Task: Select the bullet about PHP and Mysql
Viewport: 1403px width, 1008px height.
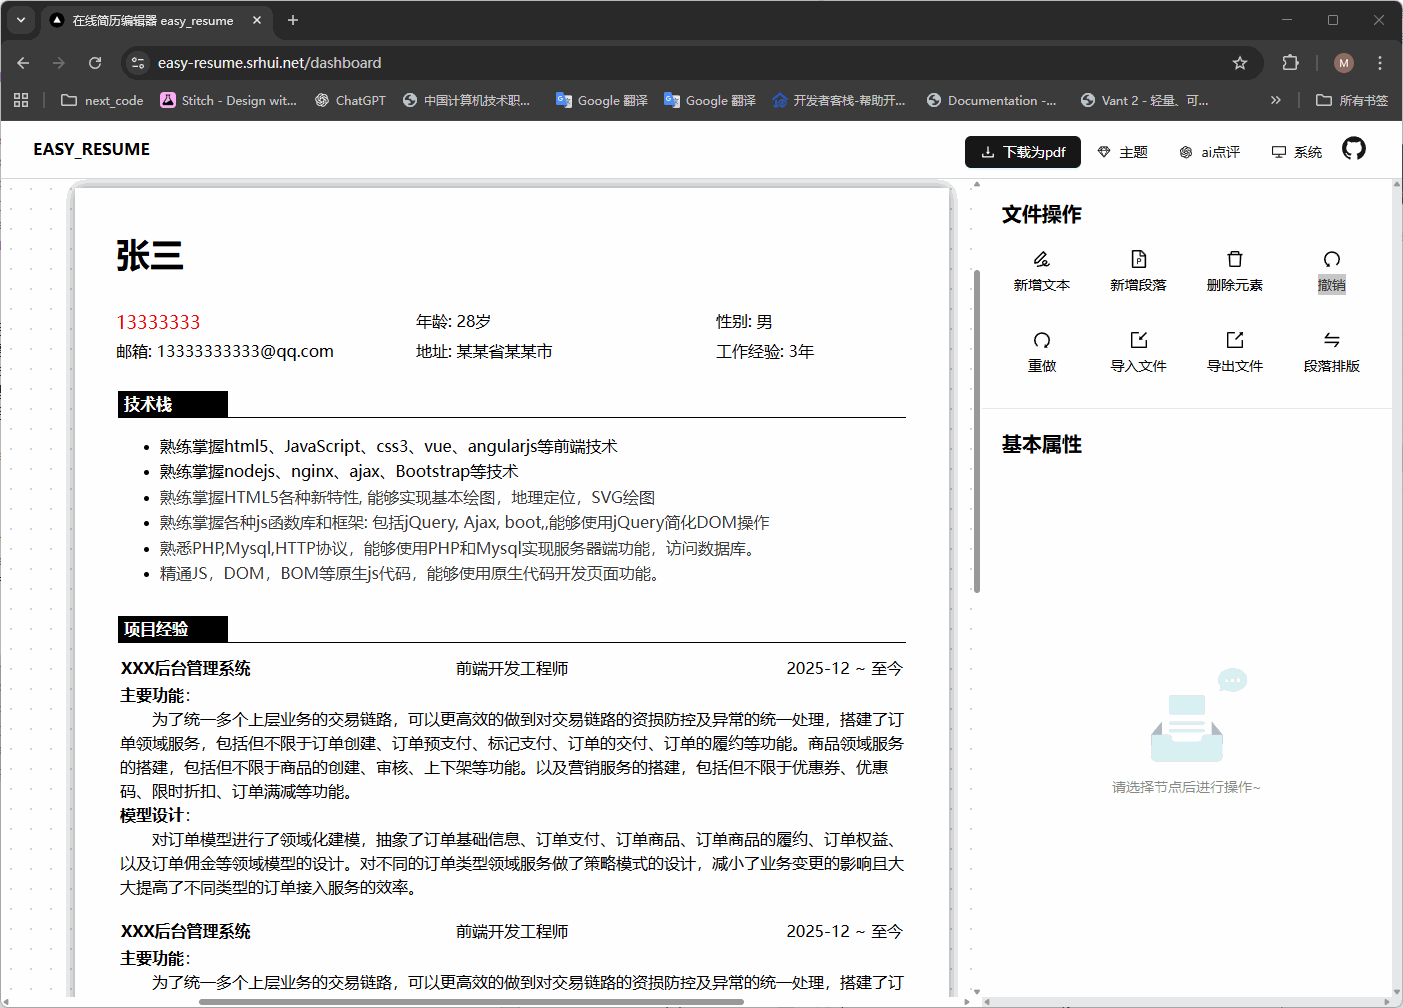Action: coord(460,549)
